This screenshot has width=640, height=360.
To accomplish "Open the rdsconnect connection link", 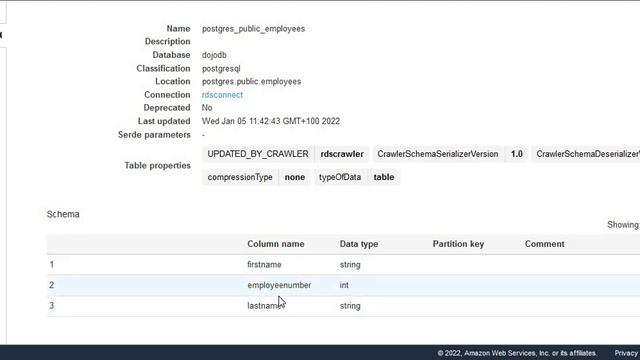I will point(222,95).
